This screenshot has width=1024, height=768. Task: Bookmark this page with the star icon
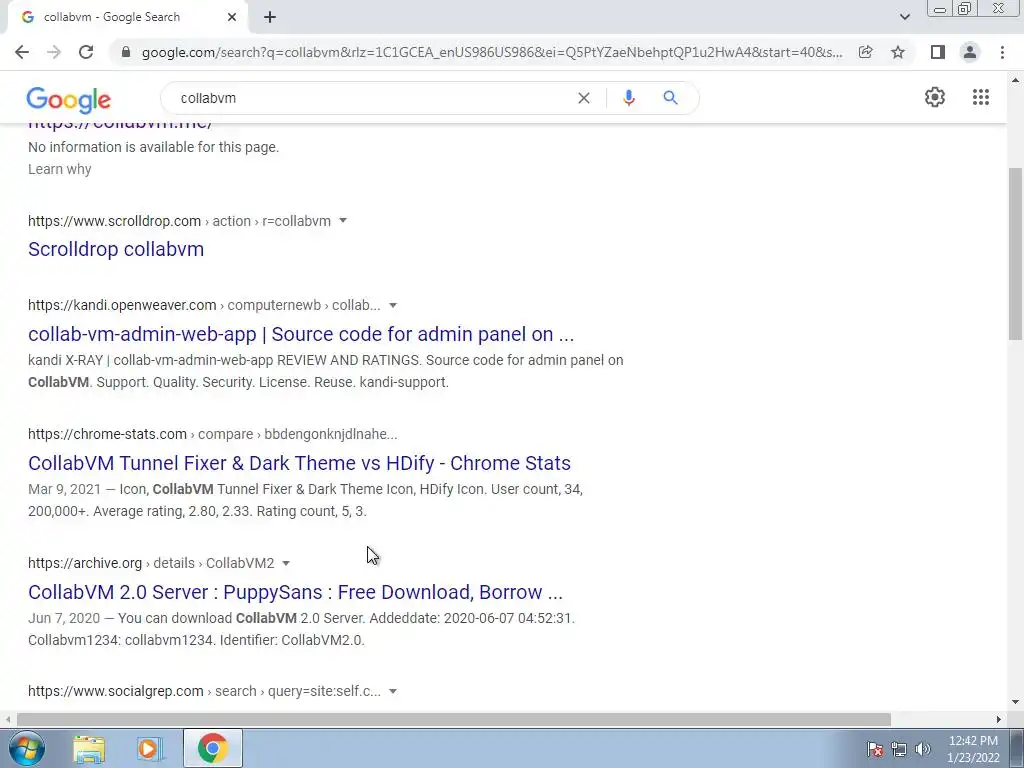pyautogui.click(x=898, y=52)
